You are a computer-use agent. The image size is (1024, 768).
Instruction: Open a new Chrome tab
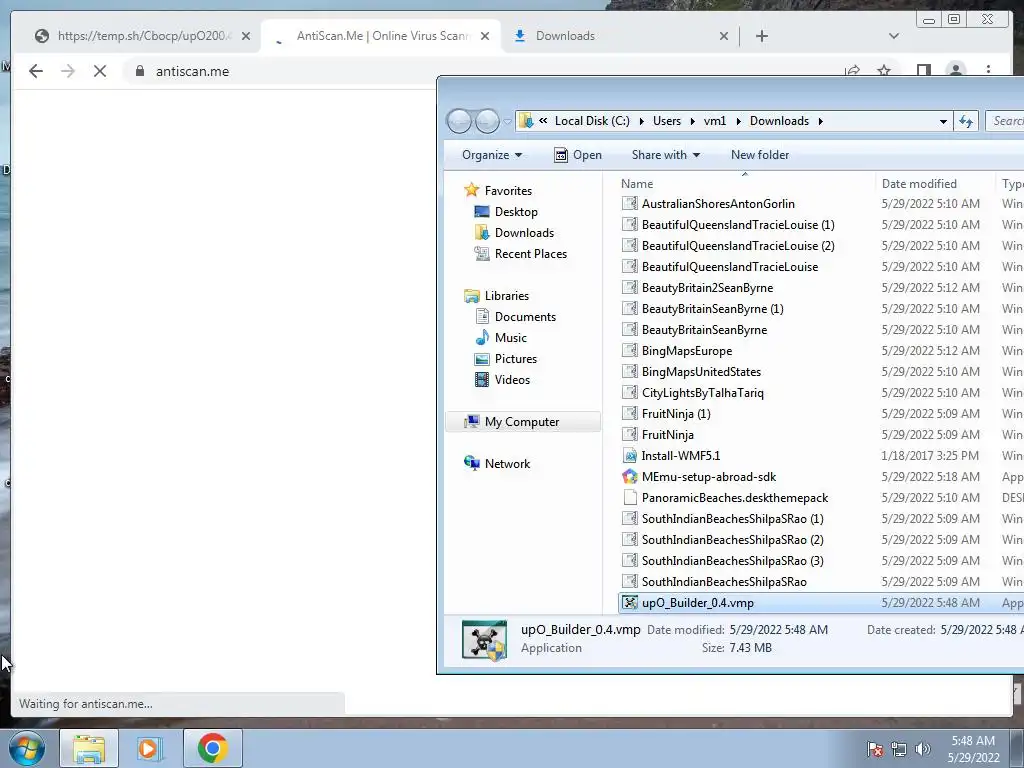761,36
